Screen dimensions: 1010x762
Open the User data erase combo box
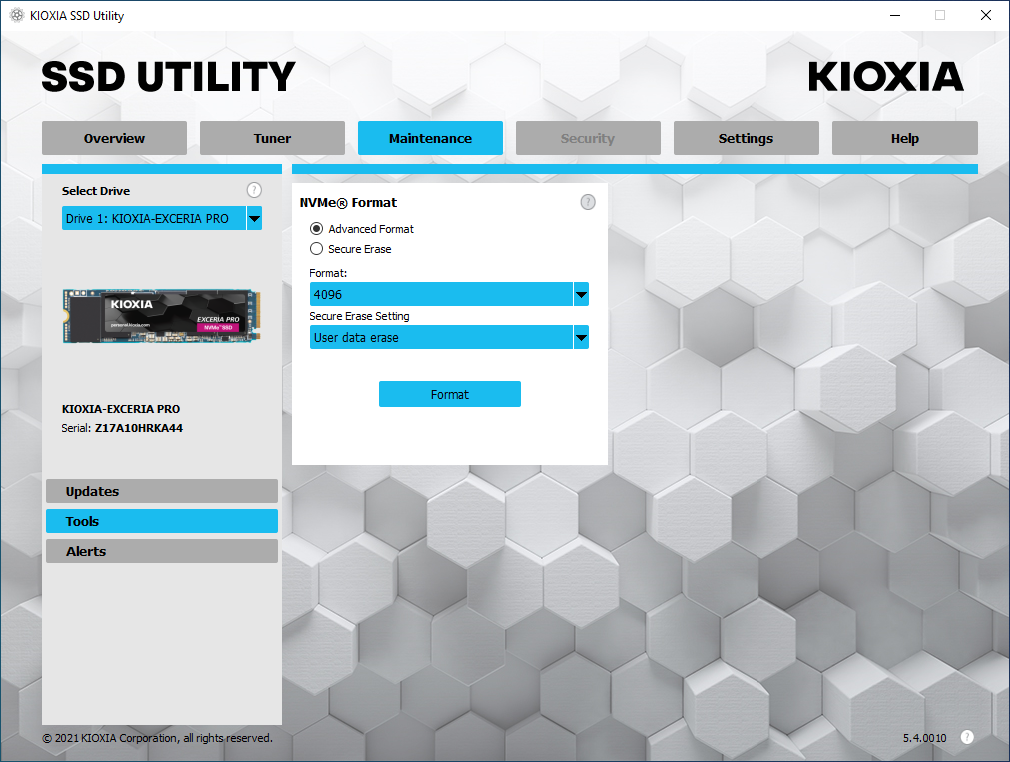click(x=449, y=338)
